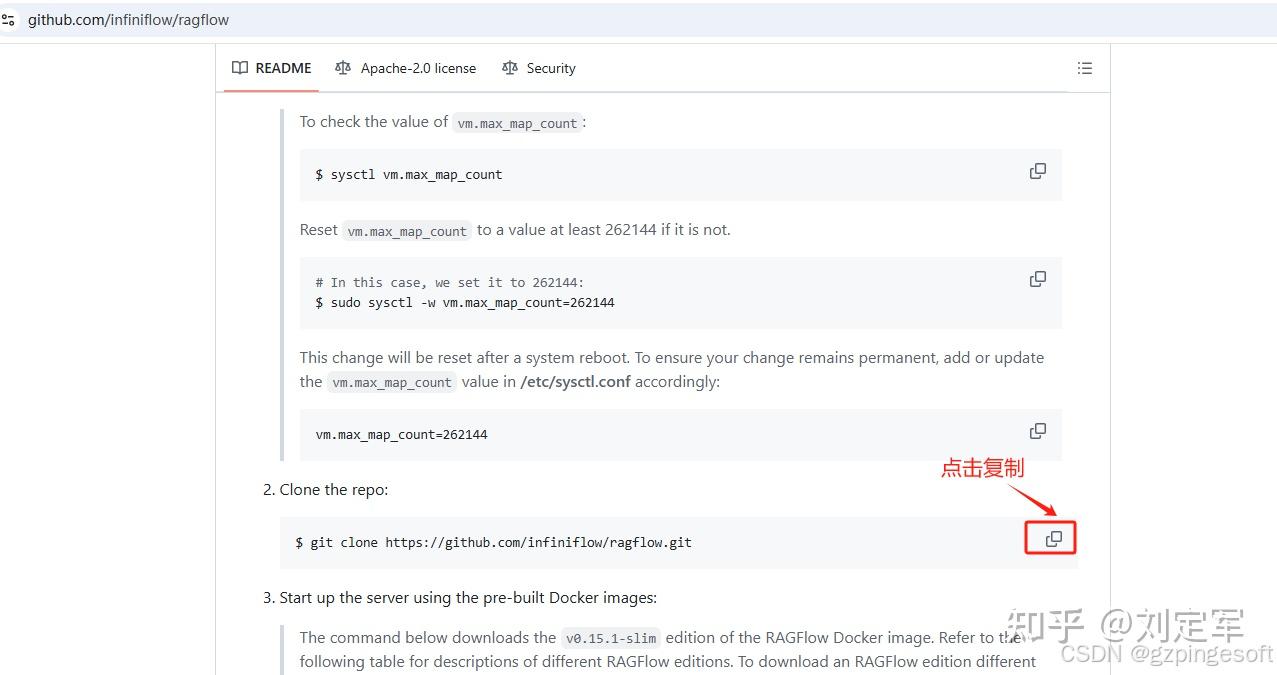Click the /etc/sysctl.conf bold text

(x=575, y=382)
